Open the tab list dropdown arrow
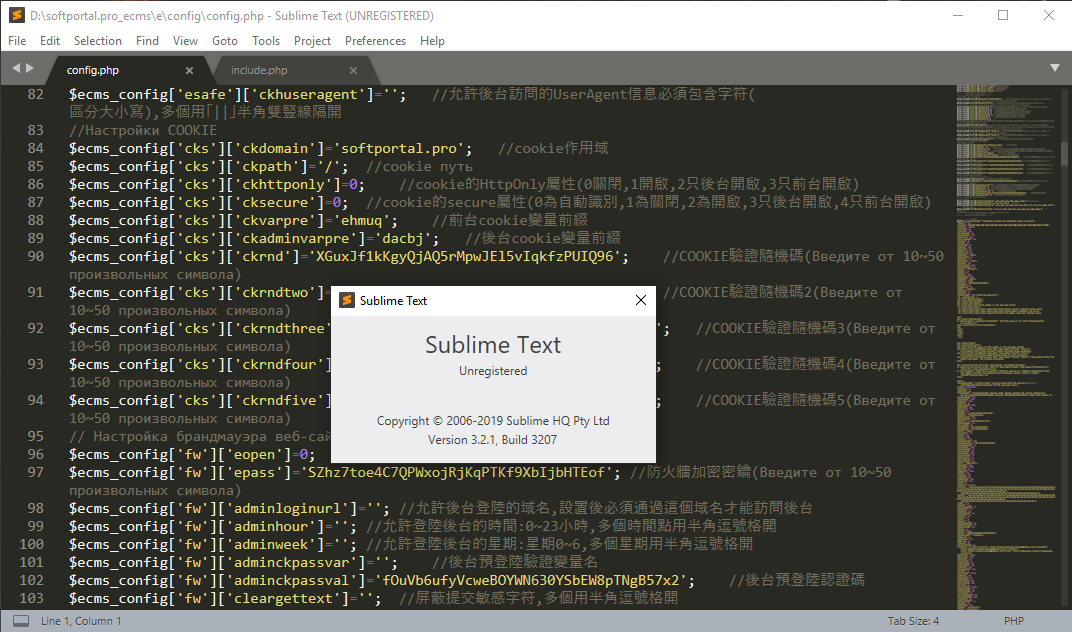The image size is (1072, 632). 1055,68
